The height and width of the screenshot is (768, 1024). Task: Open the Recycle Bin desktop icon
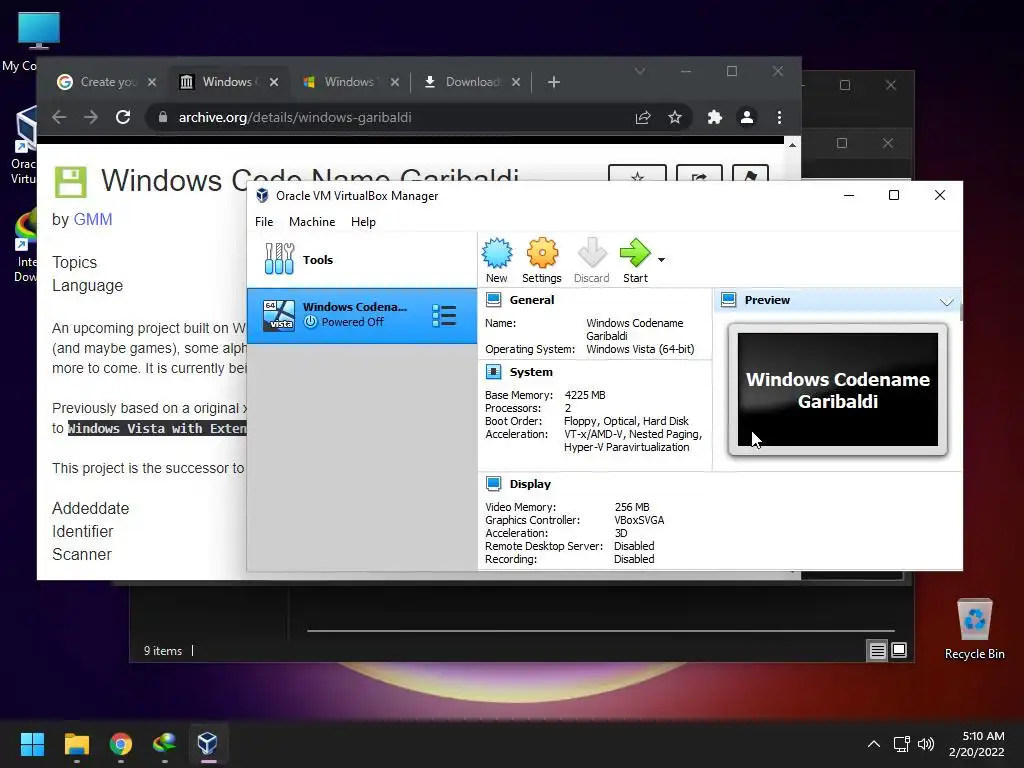pyautogui.click(x=974, y=628)
